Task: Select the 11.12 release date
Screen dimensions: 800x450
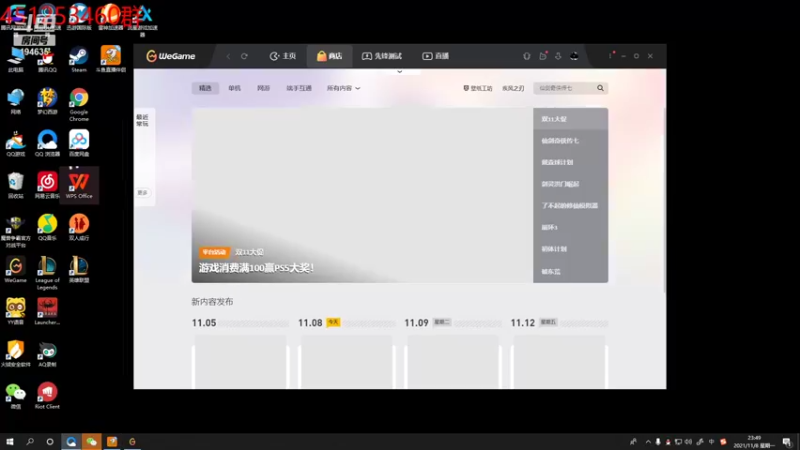Action: pyautogui.click(x=534, y=323)
